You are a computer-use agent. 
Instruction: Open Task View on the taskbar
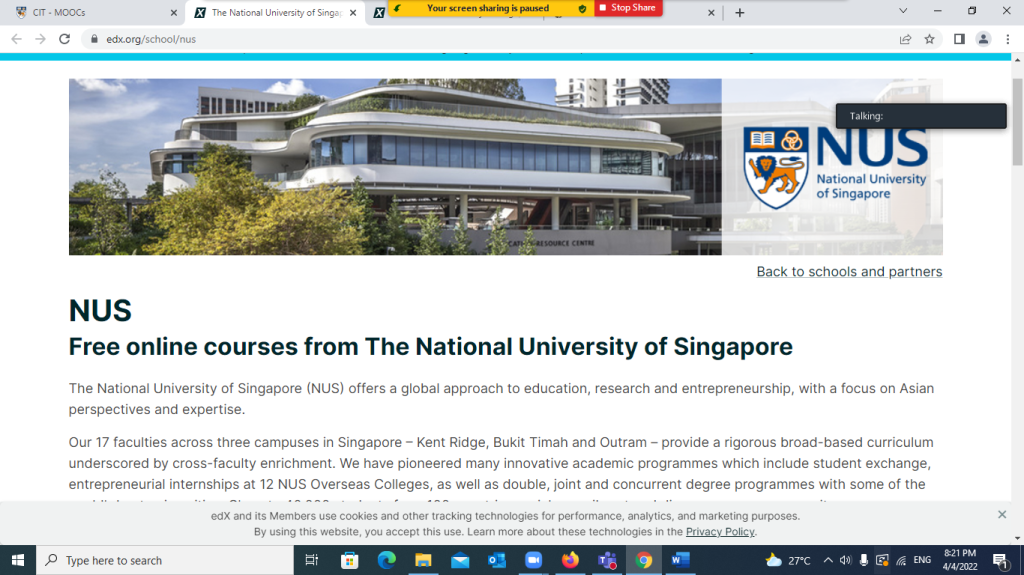312,560
